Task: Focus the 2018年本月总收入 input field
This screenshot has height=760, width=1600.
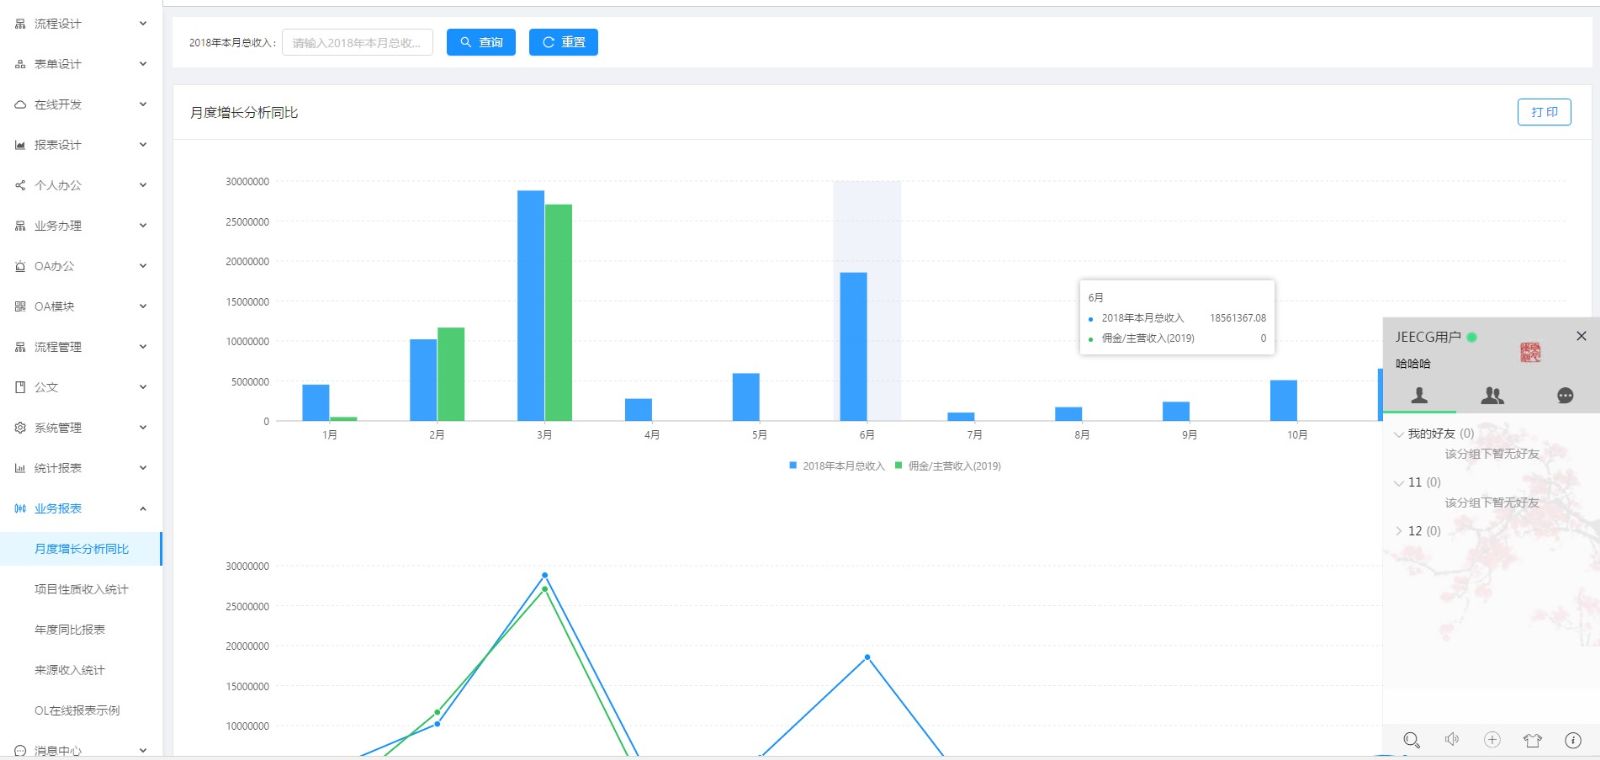Action: point(357,43)
